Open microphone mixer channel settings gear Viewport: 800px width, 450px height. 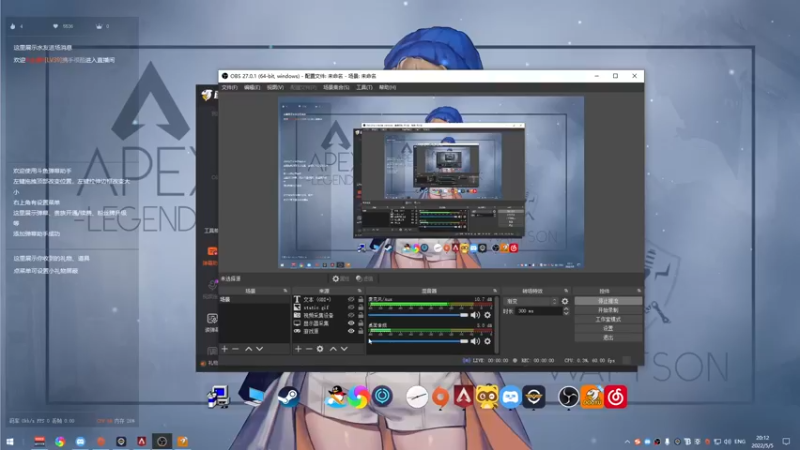pyautogui.click(x=488, y=315)
